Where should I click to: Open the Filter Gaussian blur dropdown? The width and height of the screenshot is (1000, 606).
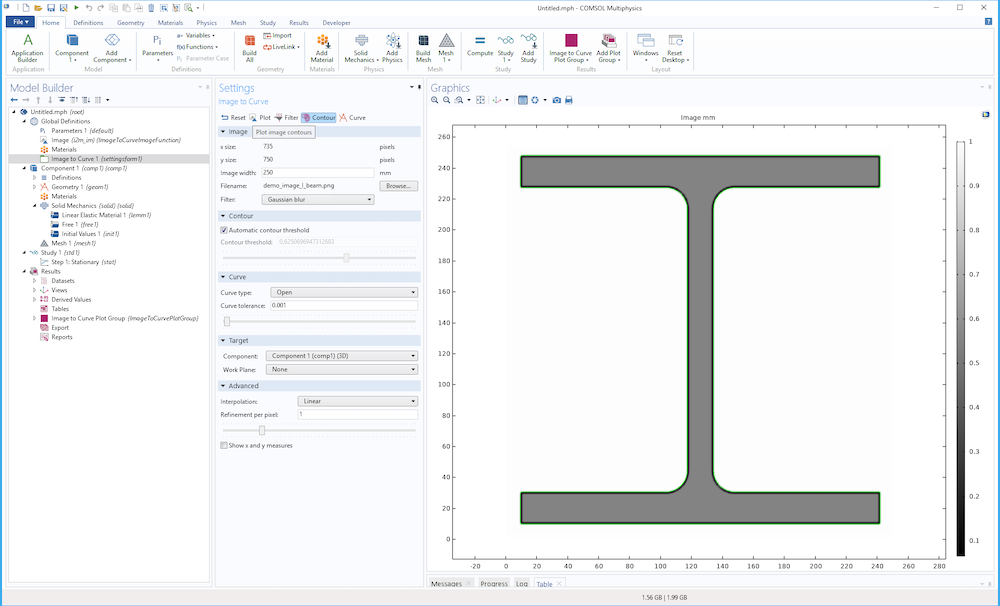click(316, 199)
